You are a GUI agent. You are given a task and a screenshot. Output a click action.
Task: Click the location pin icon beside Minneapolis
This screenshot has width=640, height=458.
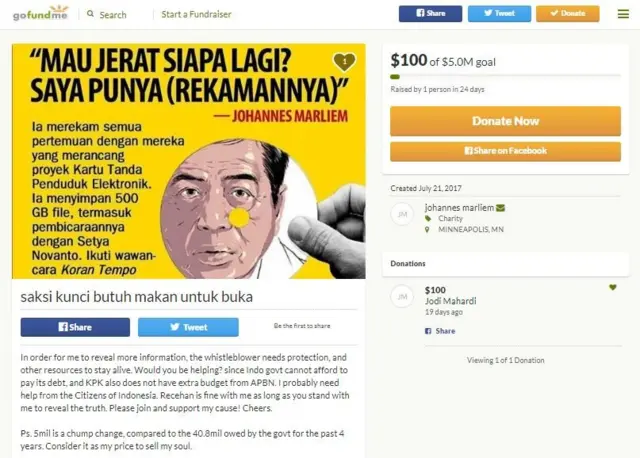pos(427,229)
